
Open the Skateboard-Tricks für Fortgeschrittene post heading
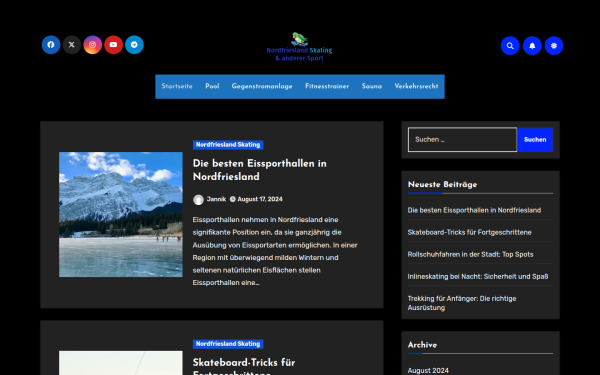[244, 367]
